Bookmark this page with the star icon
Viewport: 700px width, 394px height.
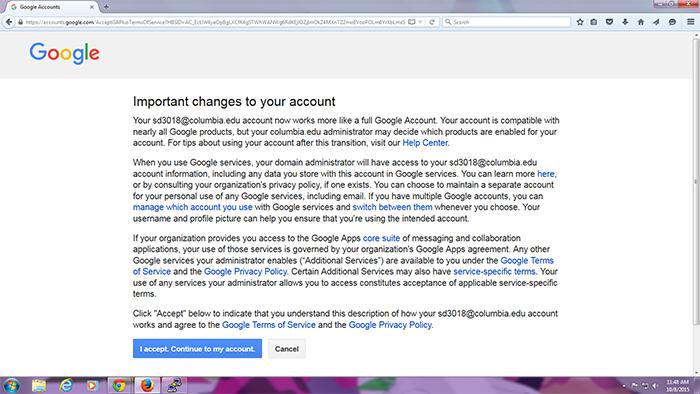pos(580,22)
